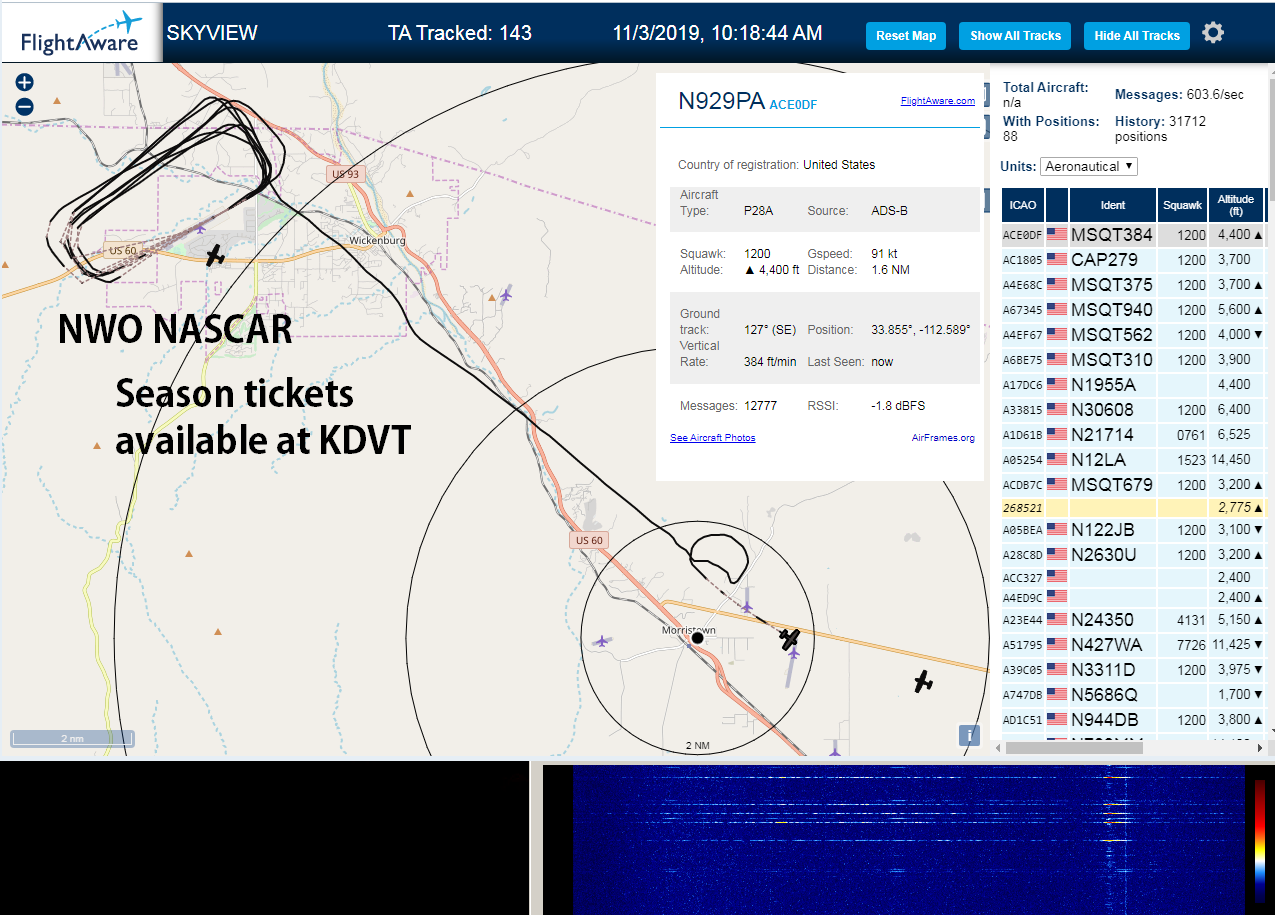Viewport: 1275px width, 915px height.
Task: Select the selected black aircraft near Morristown
Action: tap(790, 637)
